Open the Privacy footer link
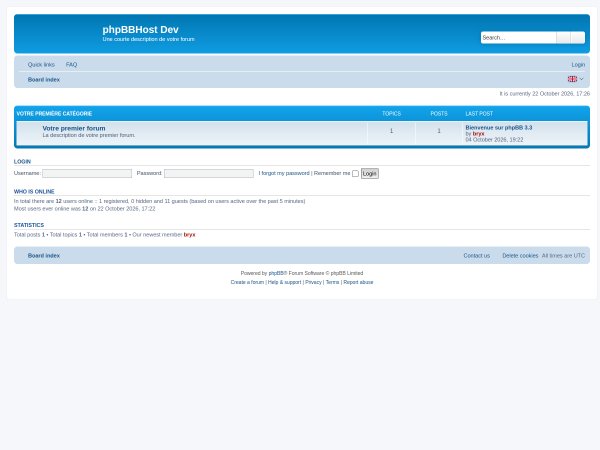This screenshot has height=450, width=600. [x=313, y=282]
